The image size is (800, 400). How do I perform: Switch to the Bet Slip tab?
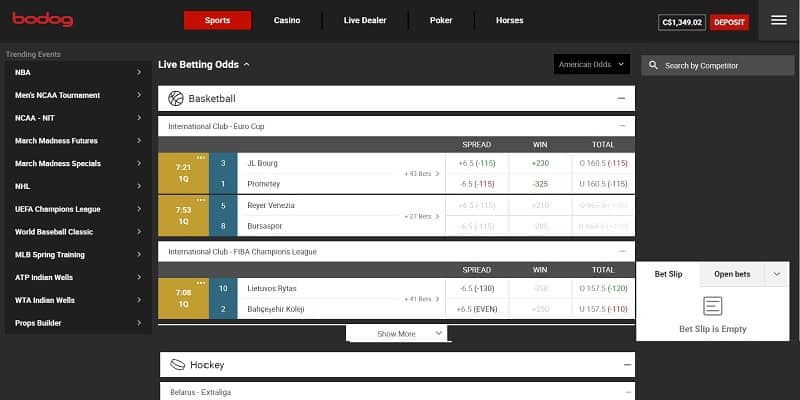coord(668,274)
